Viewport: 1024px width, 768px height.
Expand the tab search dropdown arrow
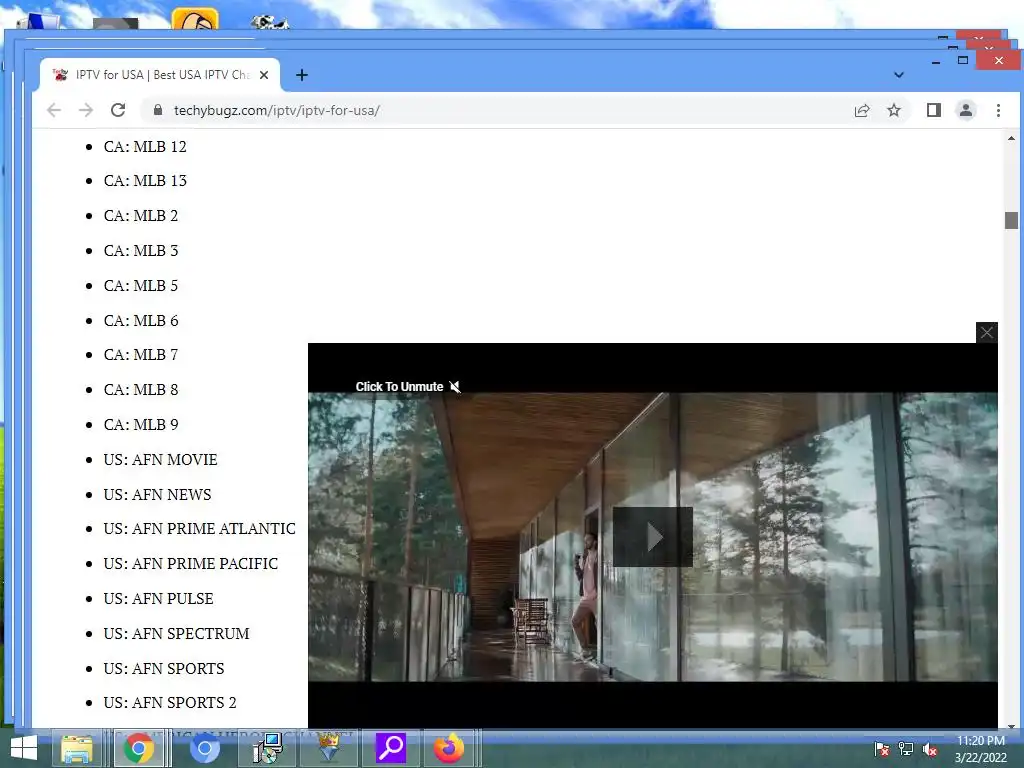click(899, 75)
